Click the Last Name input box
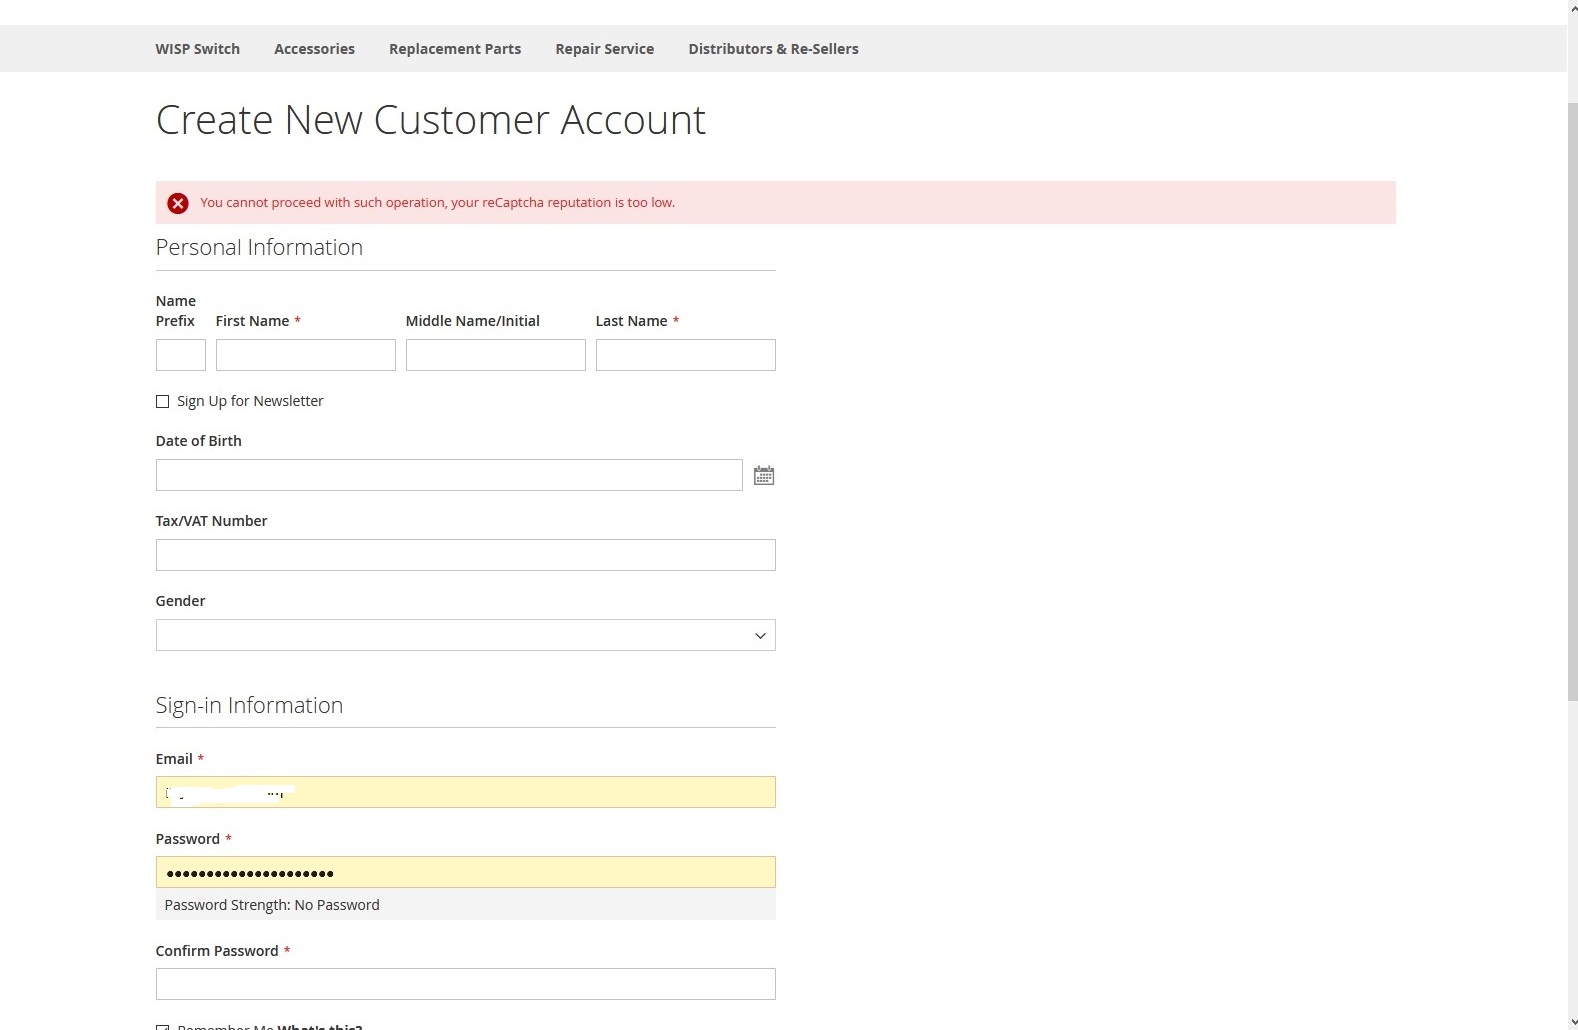Image resolution: width=1578 pixels, height=1030 pixels. click(x=685, y=355)
